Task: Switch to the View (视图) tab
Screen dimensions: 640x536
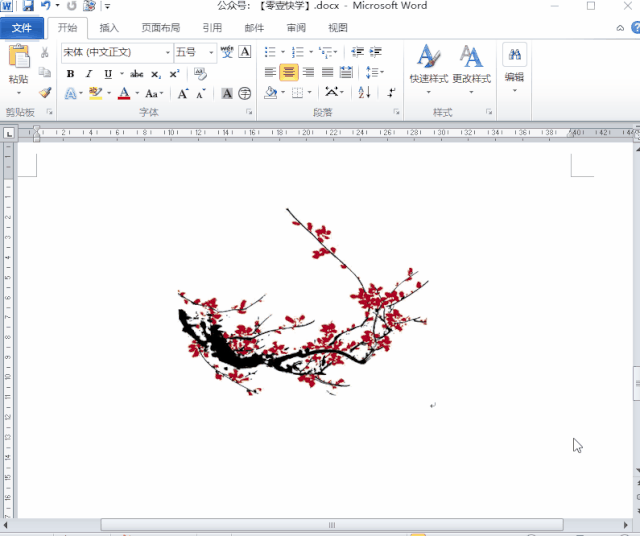Action: 338,28
